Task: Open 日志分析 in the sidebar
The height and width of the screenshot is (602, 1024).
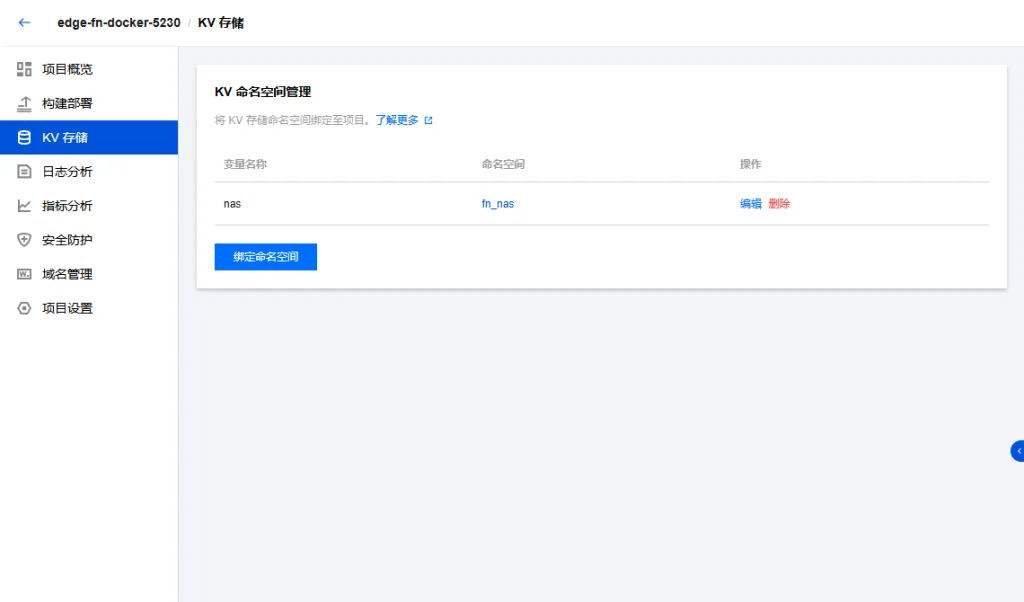Action: click(x=67, y=172)
